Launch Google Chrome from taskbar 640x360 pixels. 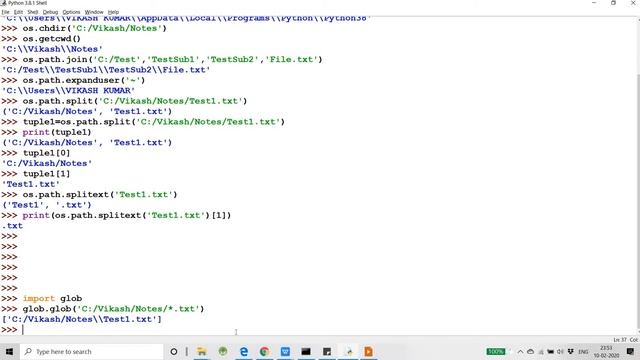264,351
